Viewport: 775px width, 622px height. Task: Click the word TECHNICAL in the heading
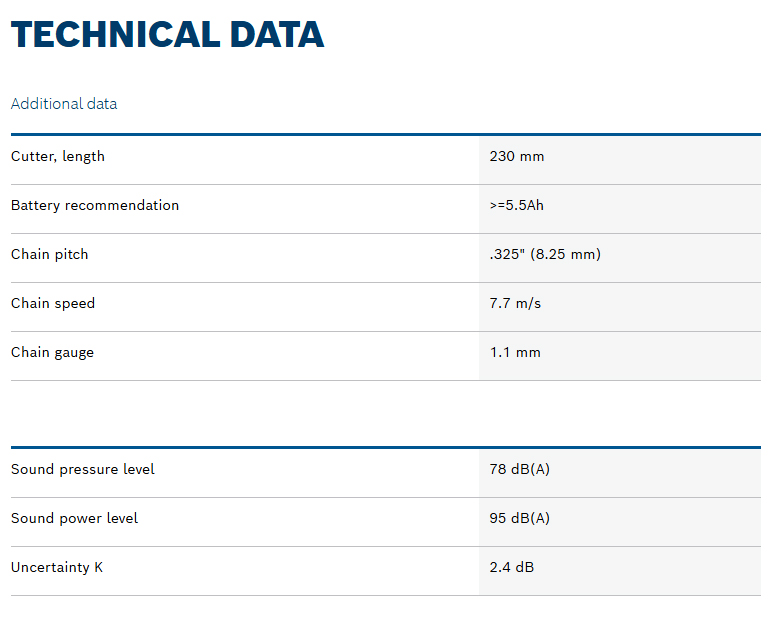point(113,35)
